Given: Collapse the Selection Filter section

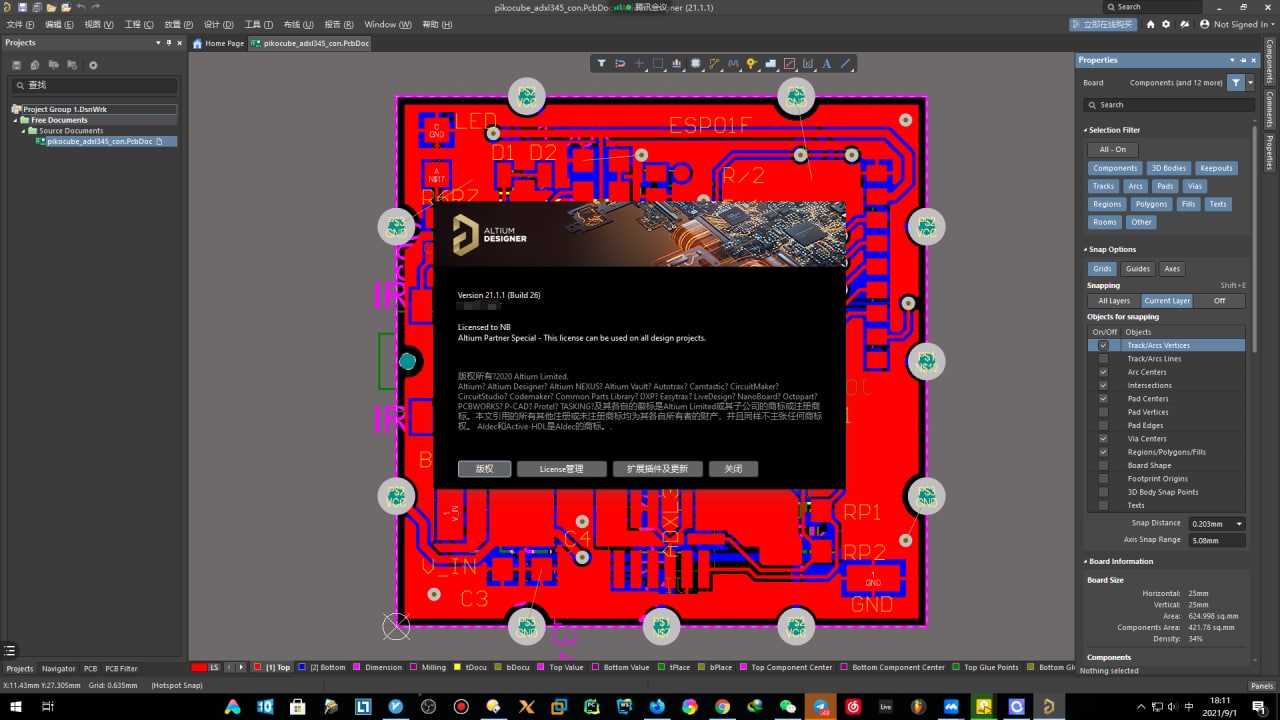Looking at the screenshot, I should click(x=1085, y=130).
